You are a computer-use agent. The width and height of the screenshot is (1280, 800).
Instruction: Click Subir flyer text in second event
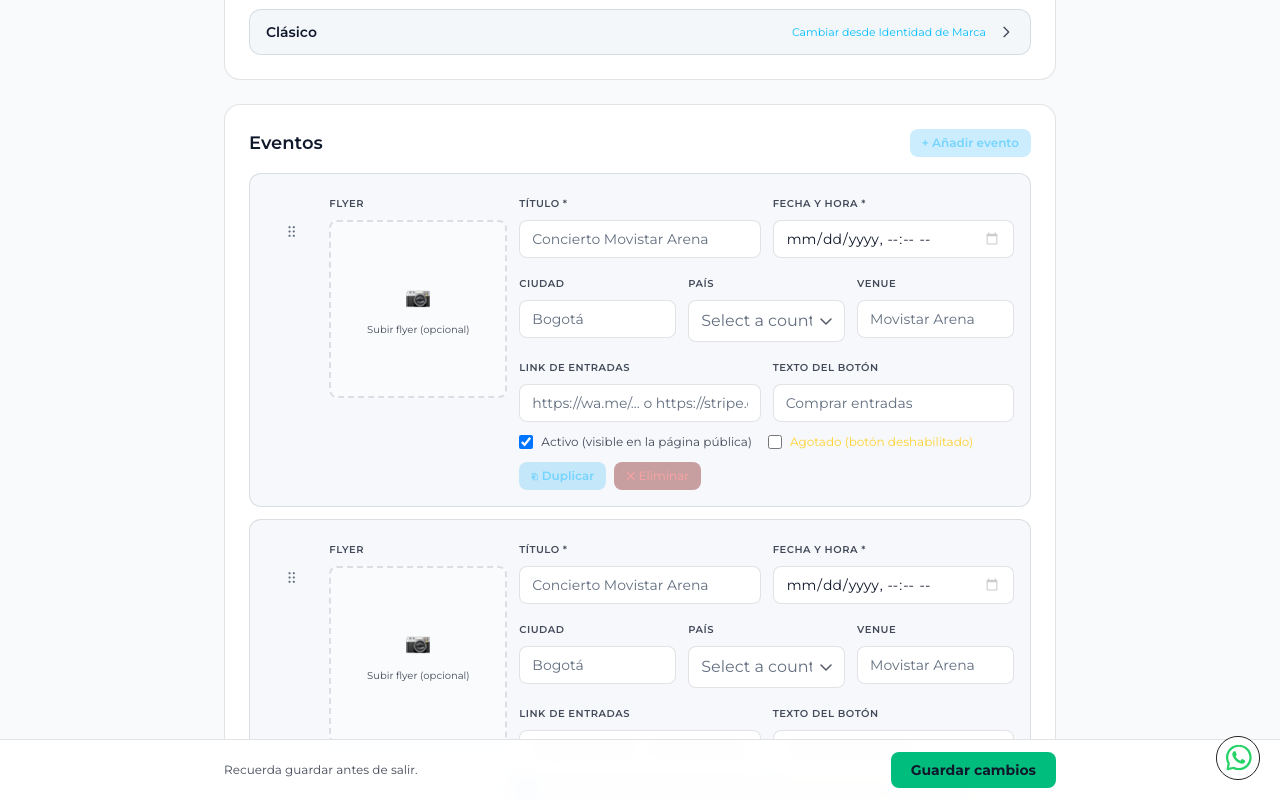point(418,676)
